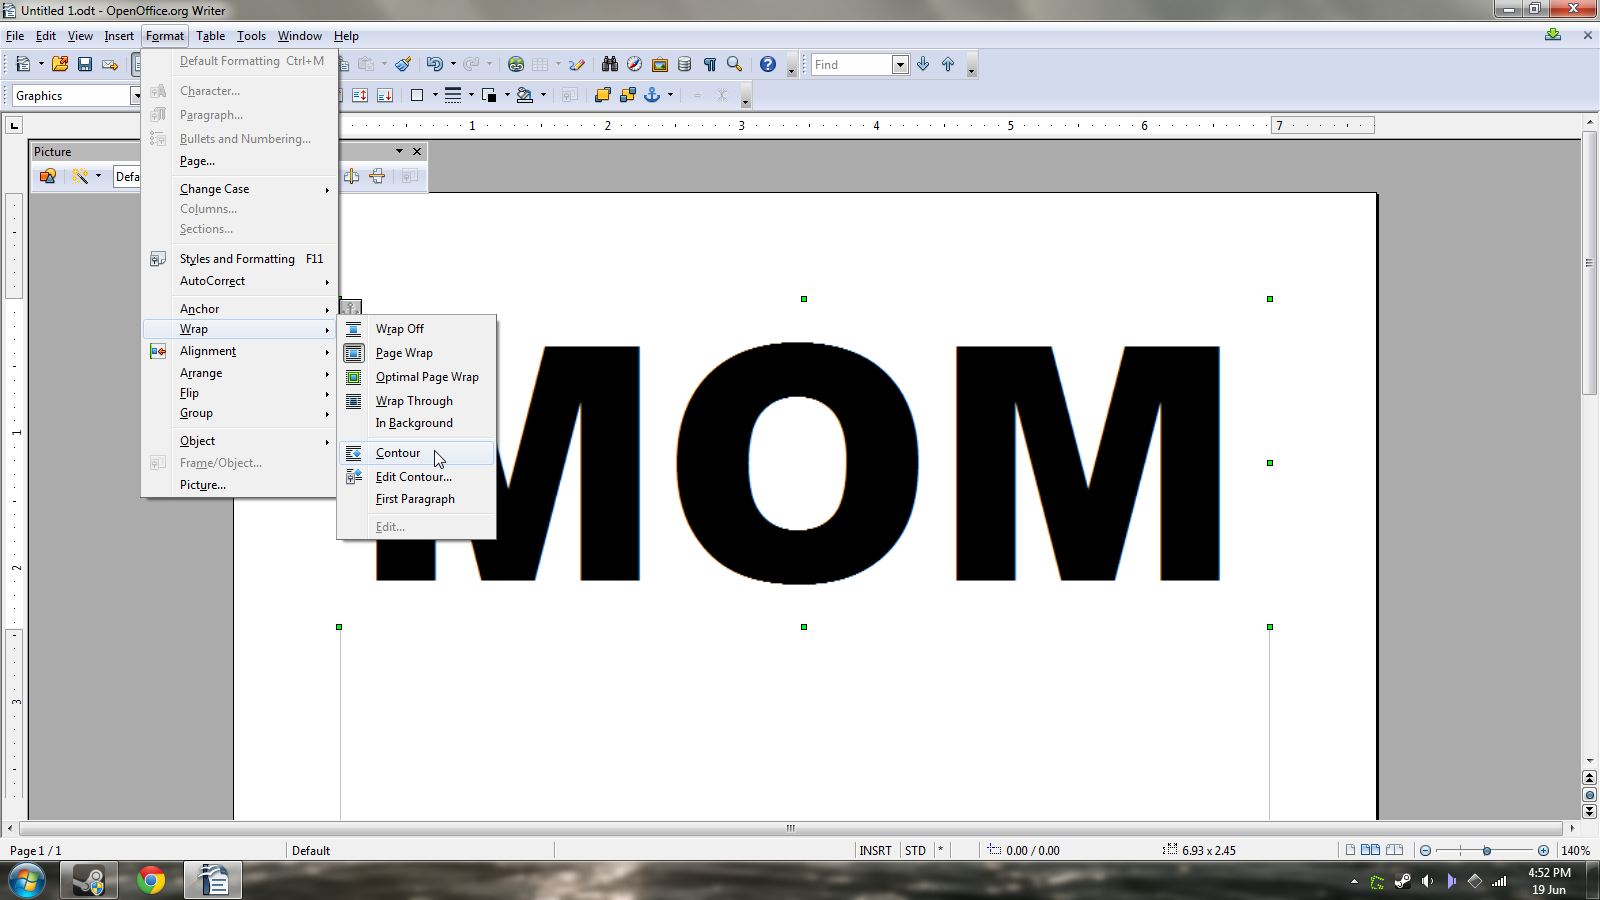This screenshot has width=1600, height=900.
Task: Toggle the Nonprinting Characters pilcrow icon
Action: click(710, 64)
